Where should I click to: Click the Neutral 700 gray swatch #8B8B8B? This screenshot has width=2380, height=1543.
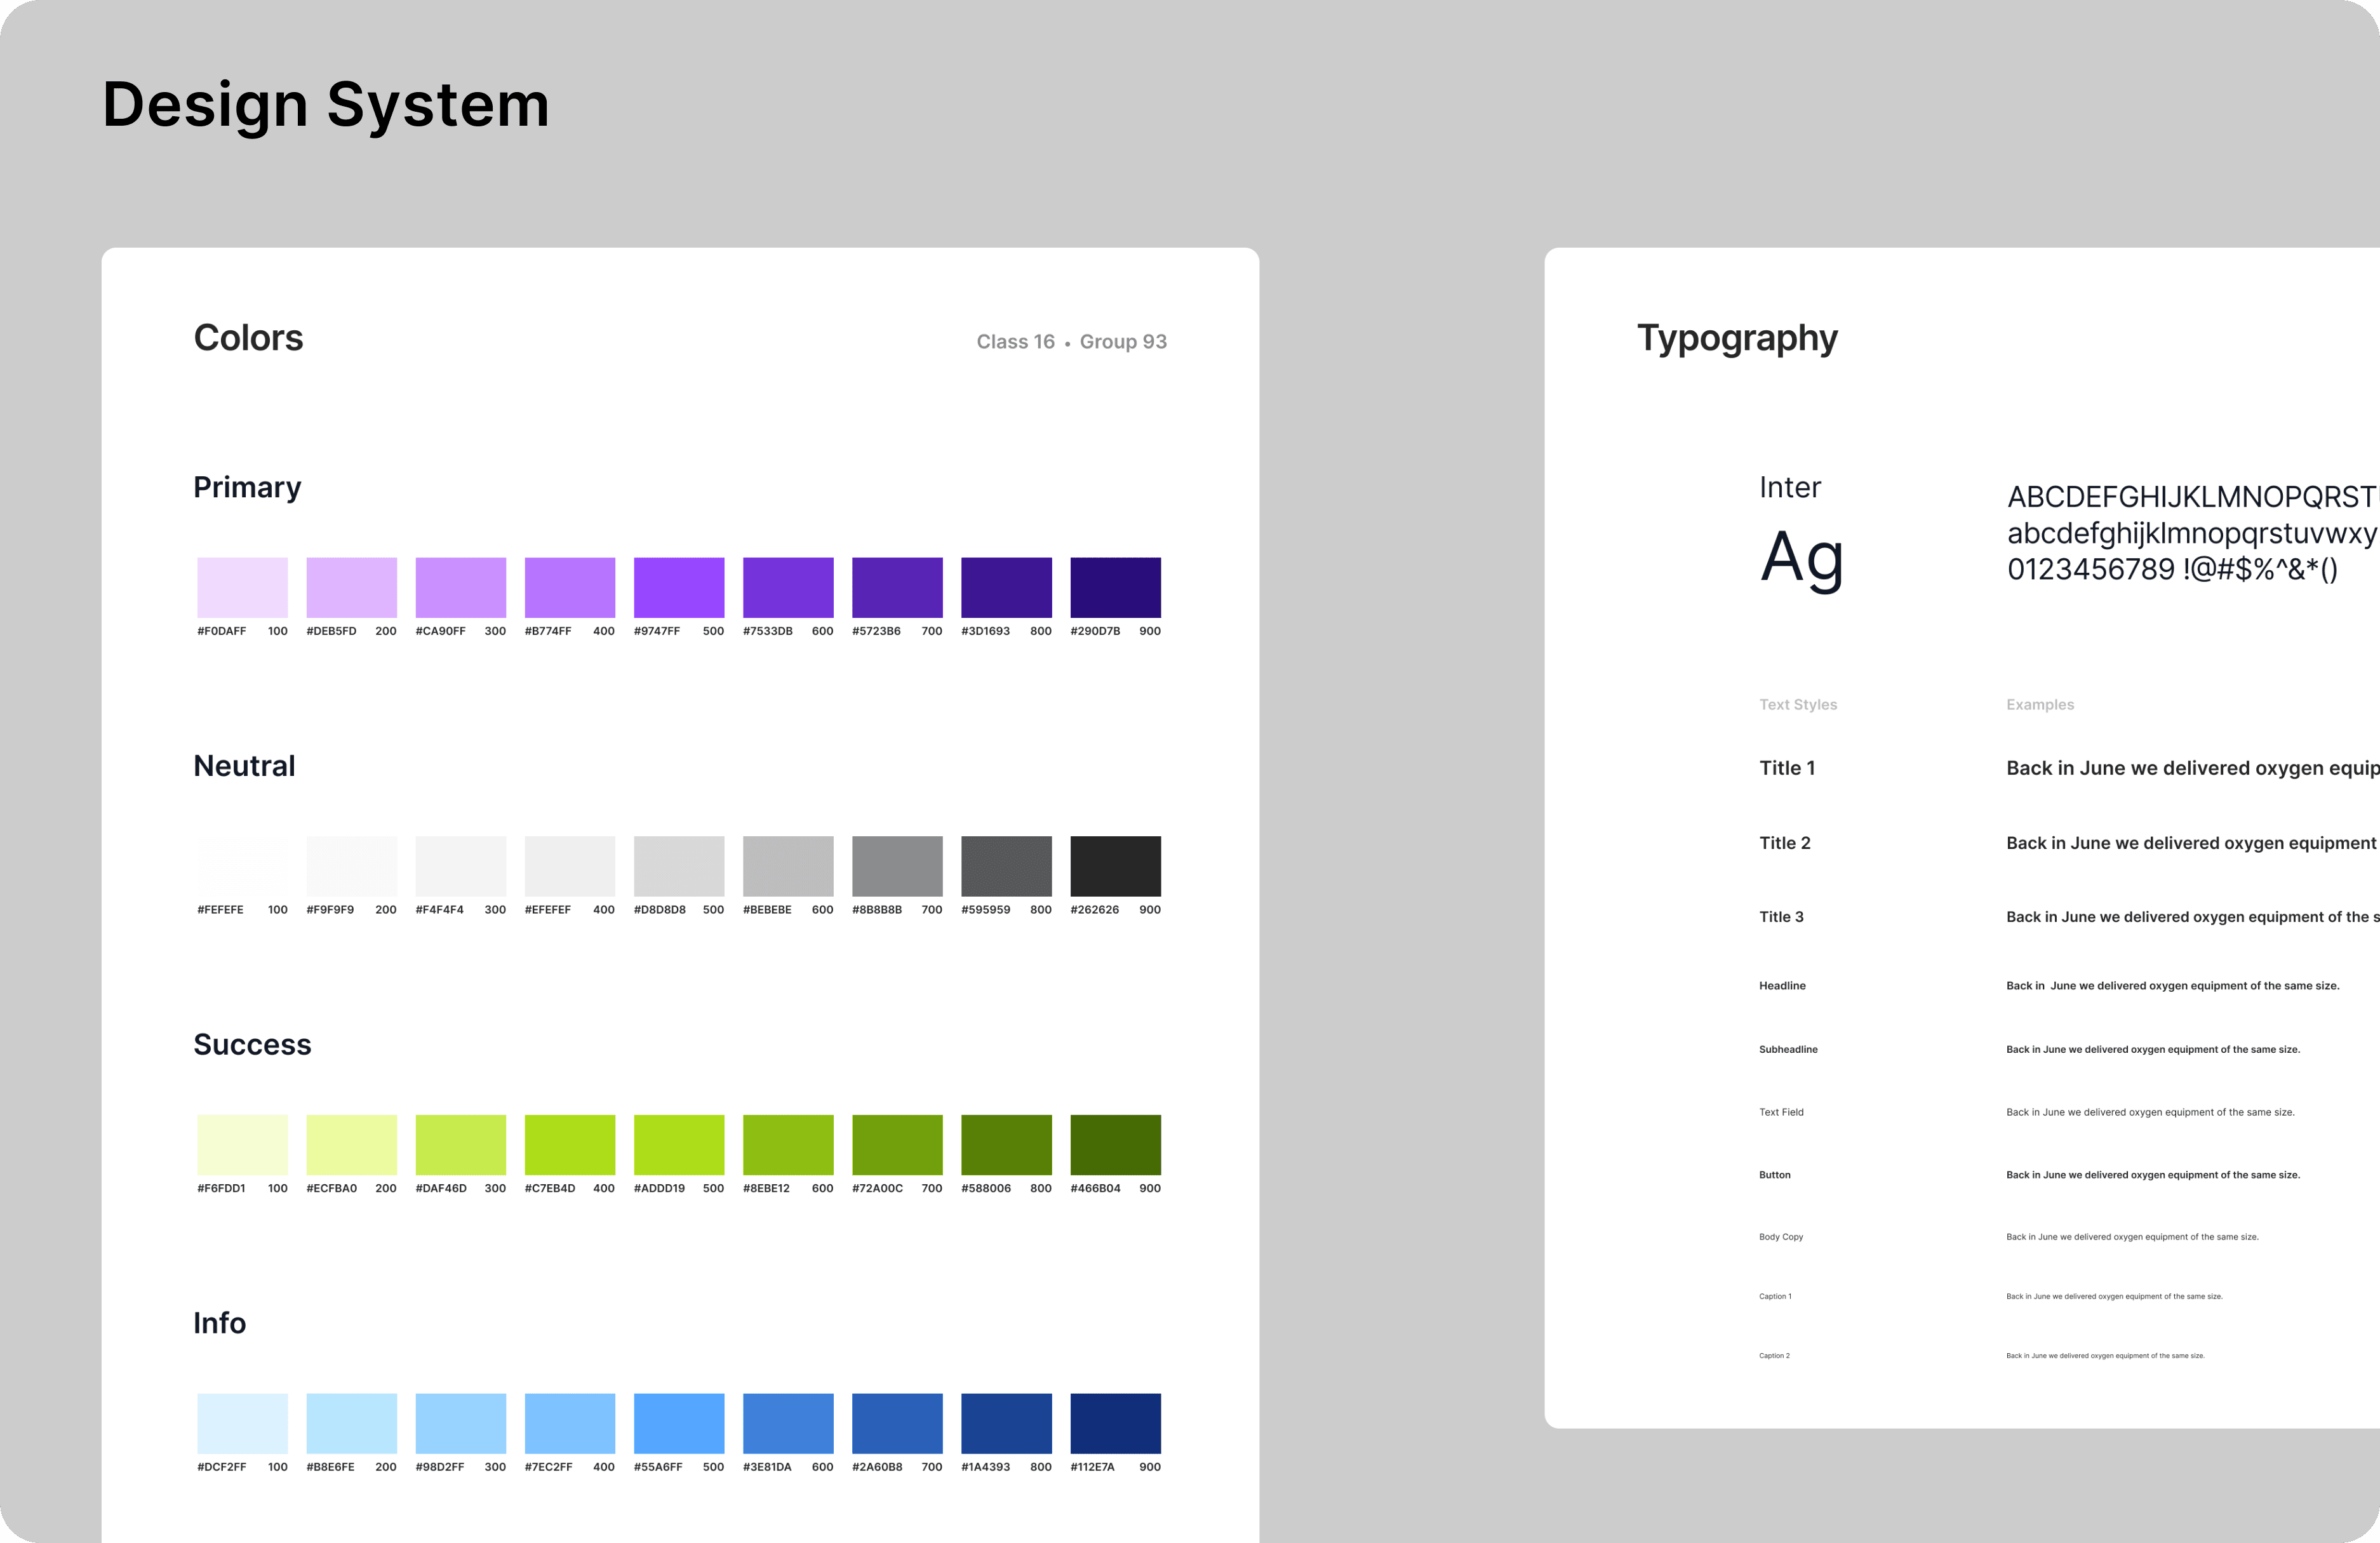tap(897, 865)
